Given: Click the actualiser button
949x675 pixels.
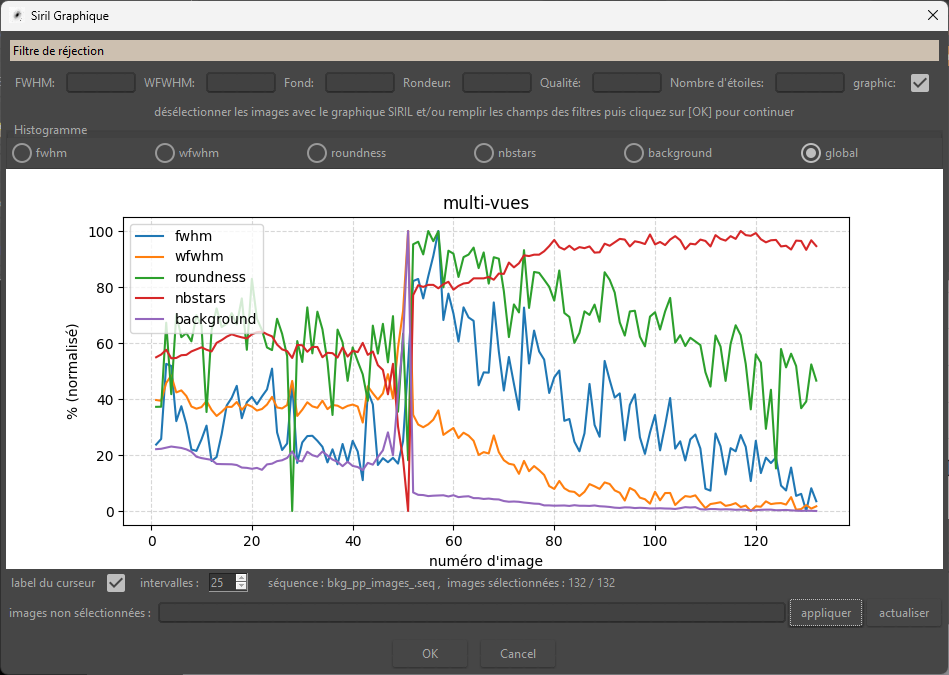Looking at the screenshot, I should point(904,613).
